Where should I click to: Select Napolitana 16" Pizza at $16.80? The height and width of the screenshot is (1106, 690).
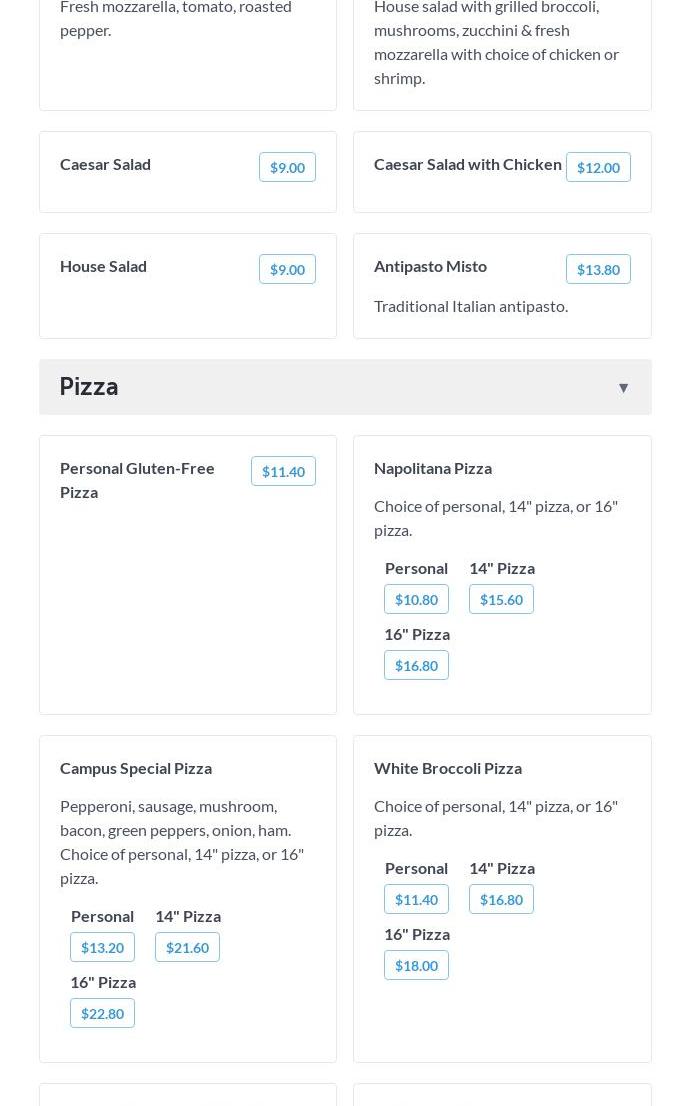[x=416, y=665]
